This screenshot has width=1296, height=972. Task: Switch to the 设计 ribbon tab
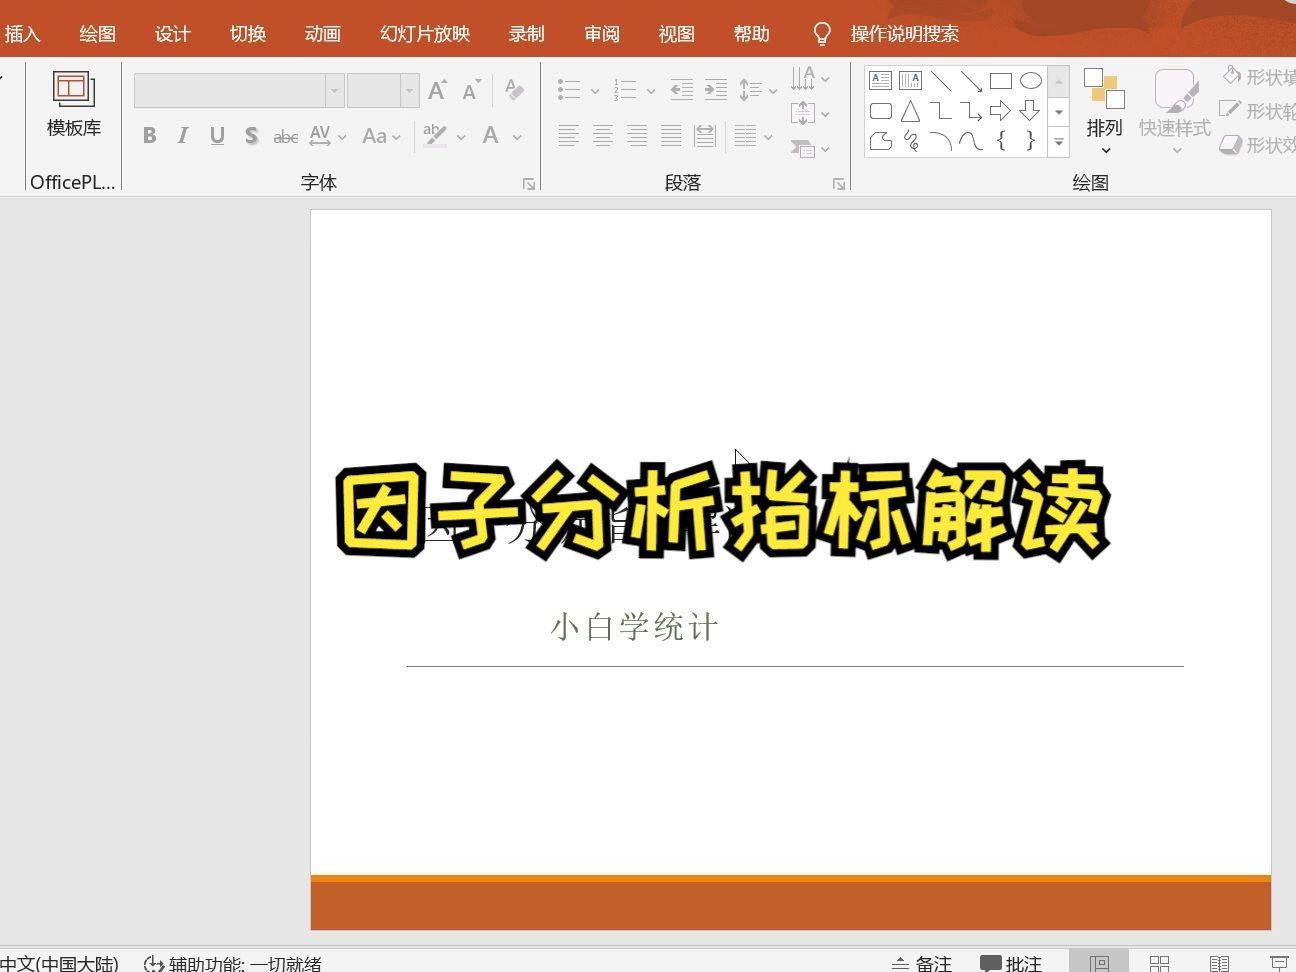(x=172, y=33)
